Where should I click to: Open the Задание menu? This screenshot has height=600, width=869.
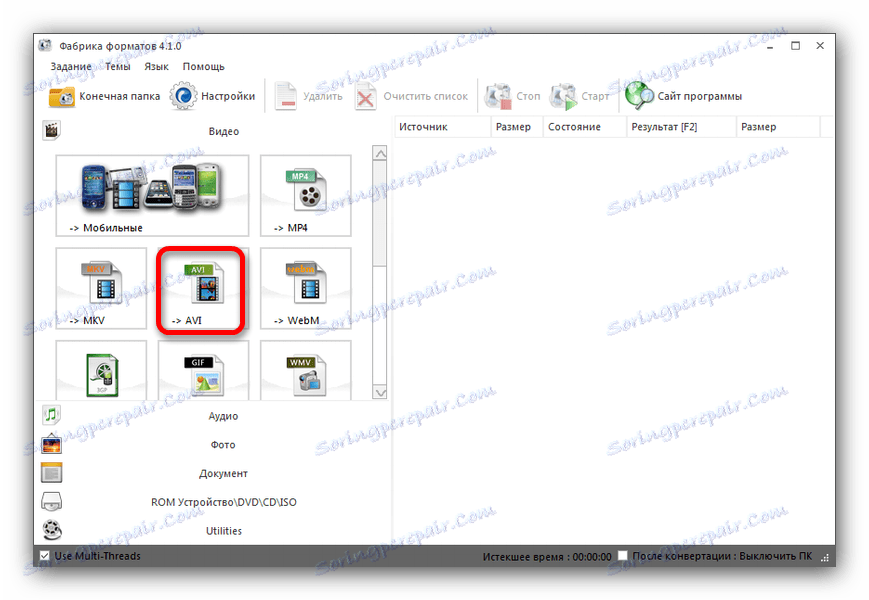pyautogui.click(x=71, y=66)
